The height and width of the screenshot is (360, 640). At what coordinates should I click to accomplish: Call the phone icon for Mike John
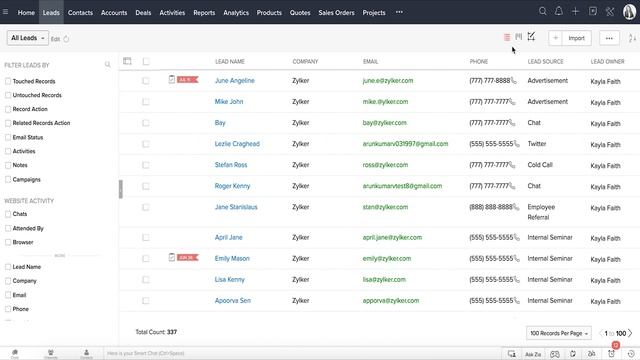[512, 102]
